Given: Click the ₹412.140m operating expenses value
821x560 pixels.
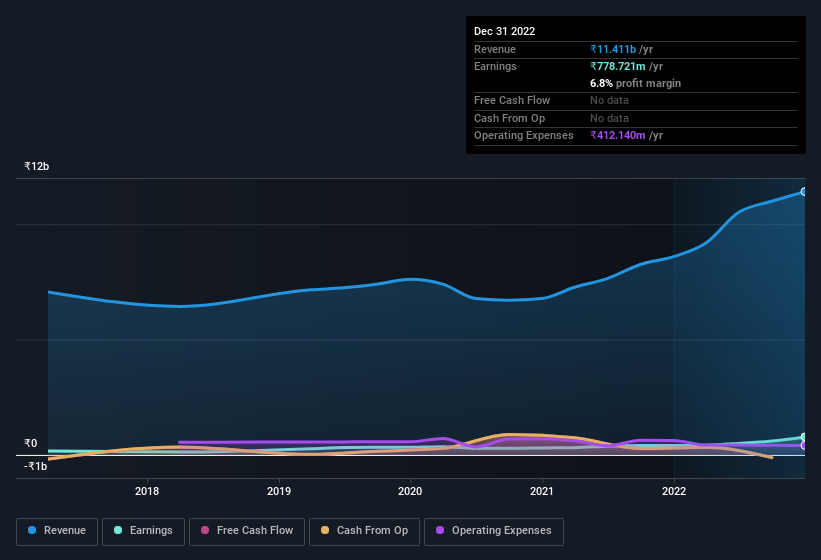Looking at the screenshot, I should tap(617, 136).
